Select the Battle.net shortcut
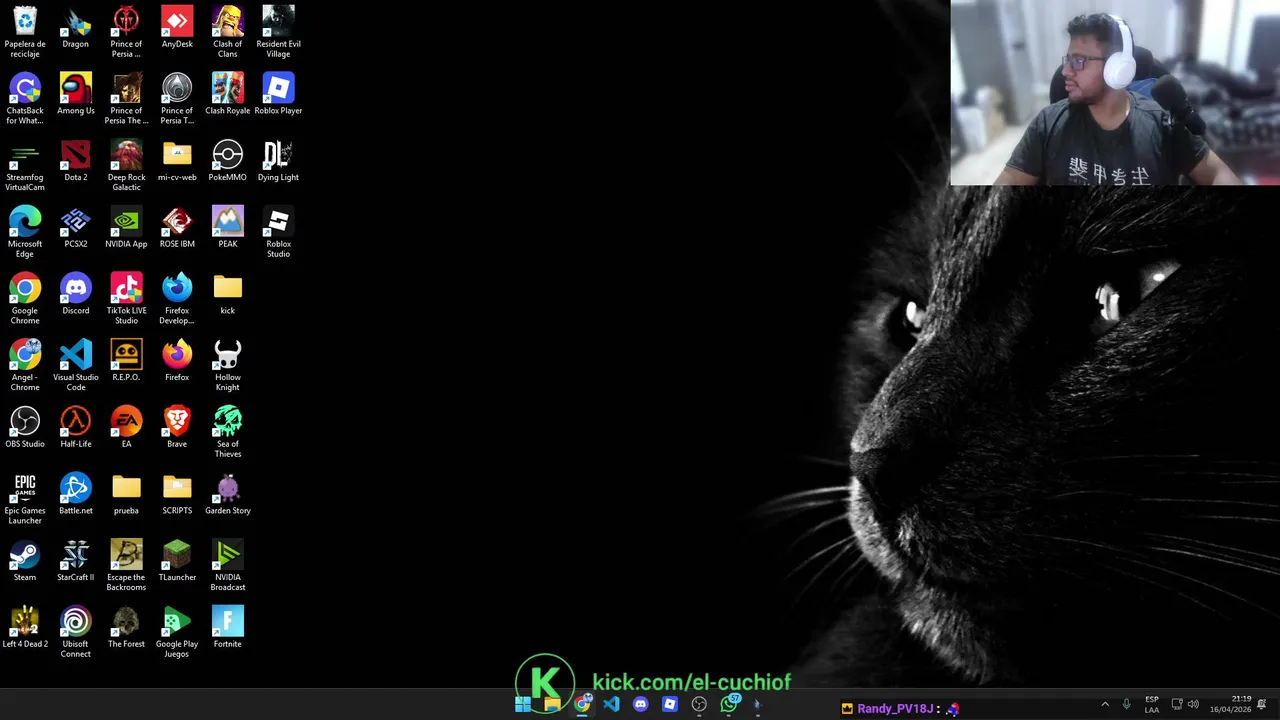Screen dimensions: 1280x720 point(76,494)
